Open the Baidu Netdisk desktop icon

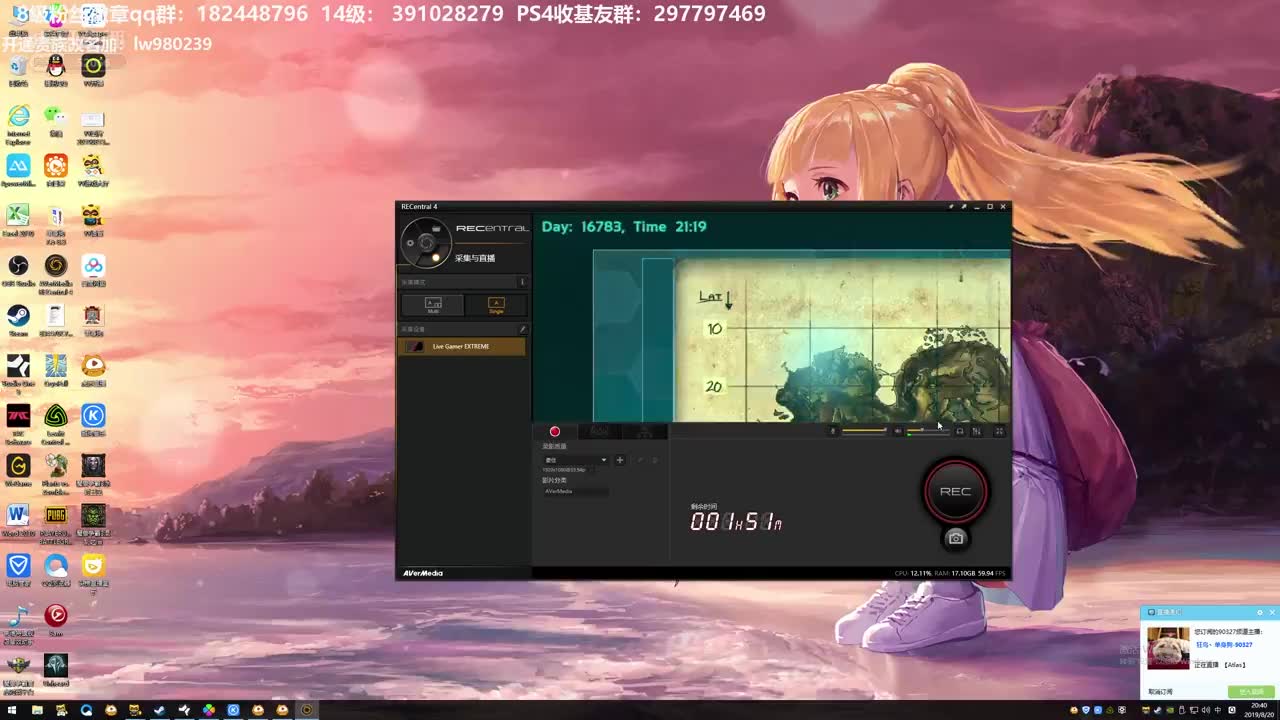[x=93, y=270]
